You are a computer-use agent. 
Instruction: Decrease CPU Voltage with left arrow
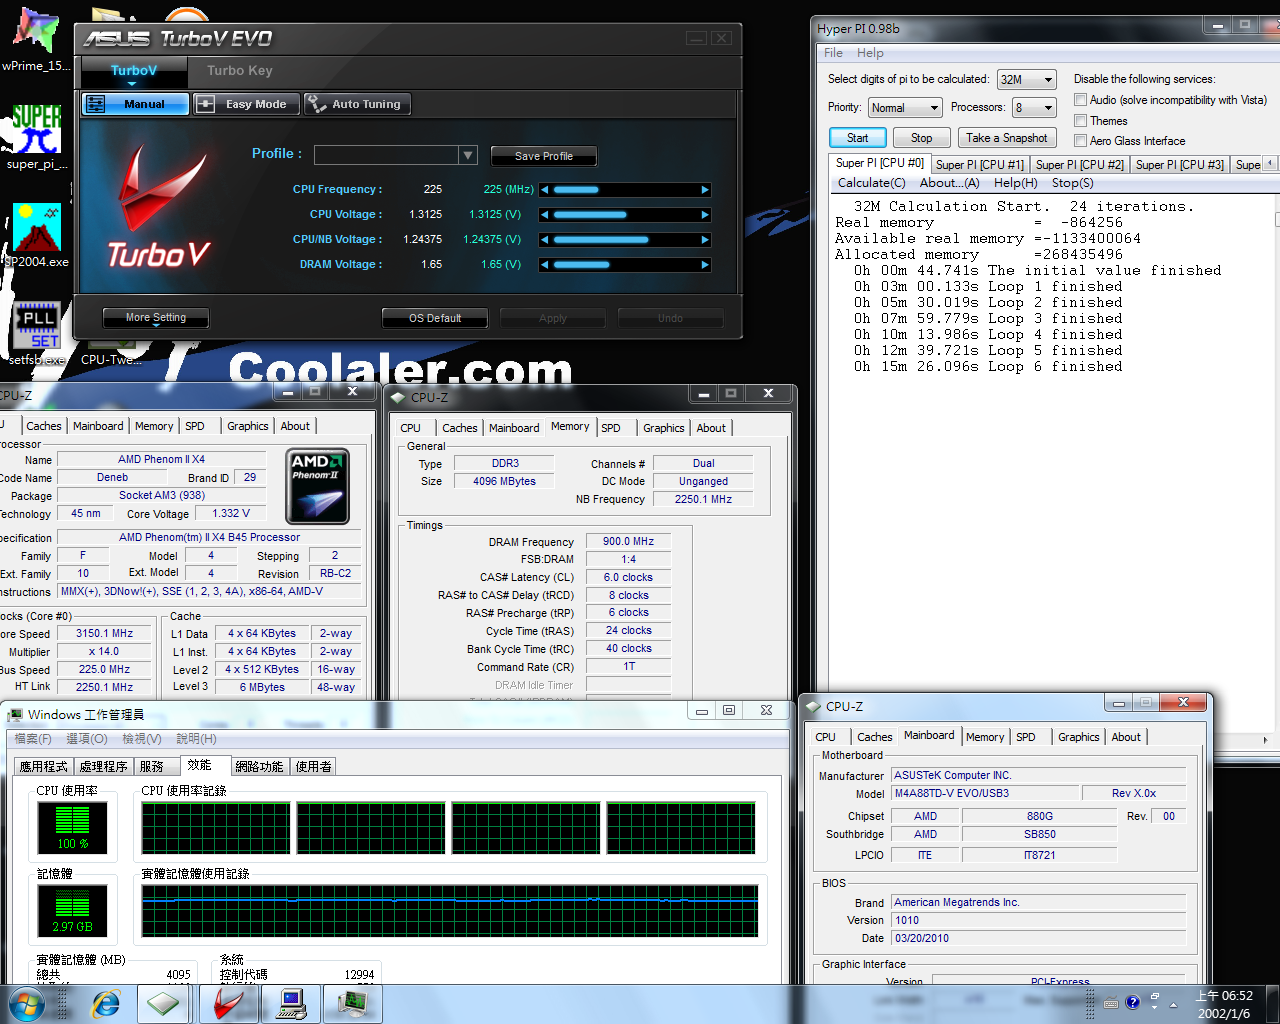(545, 215)
